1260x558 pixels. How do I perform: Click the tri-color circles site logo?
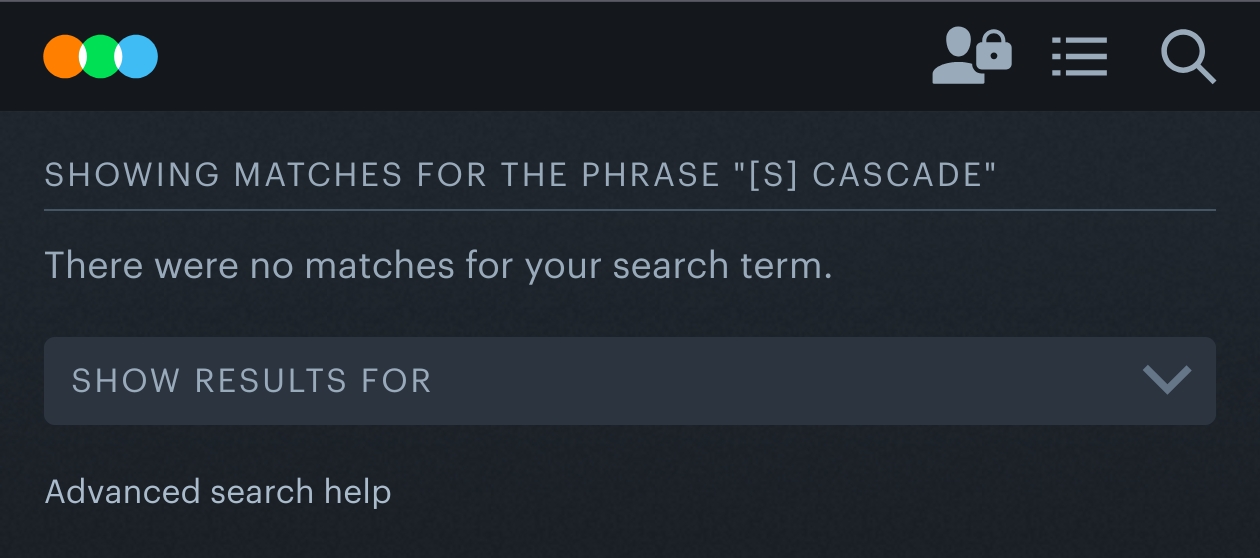100,57
